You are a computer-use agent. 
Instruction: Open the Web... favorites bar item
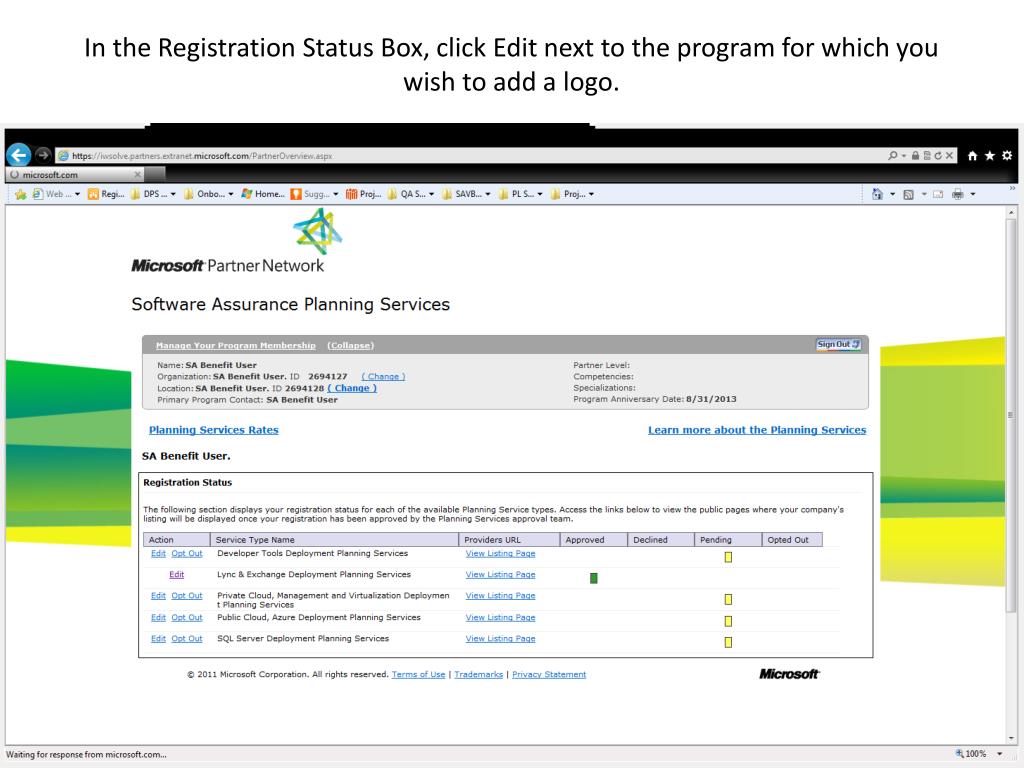56,194
